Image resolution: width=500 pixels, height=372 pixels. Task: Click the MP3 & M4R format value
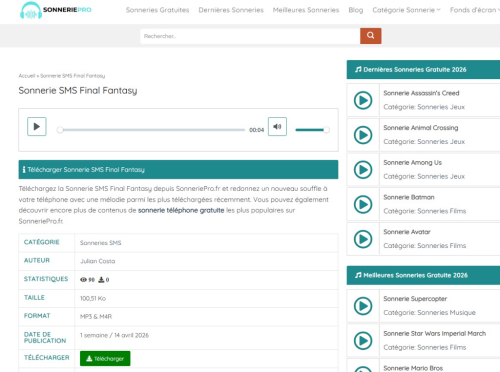(x=96, y=316)
